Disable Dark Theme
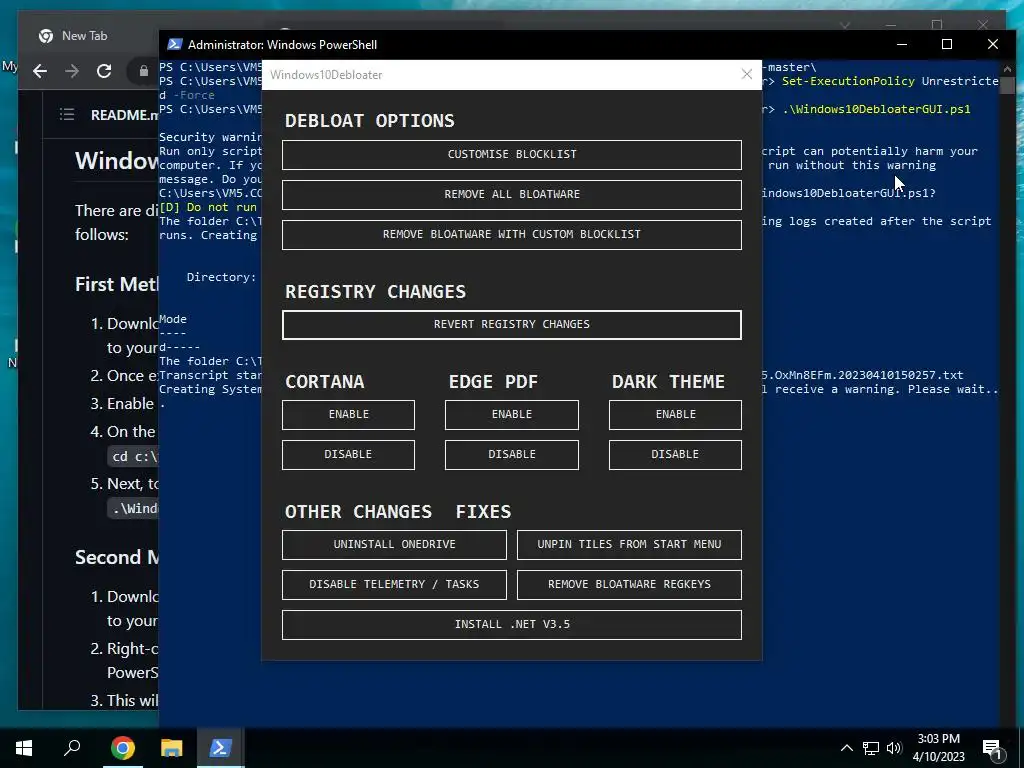The image size is (1024, 768). click(675, 455)
